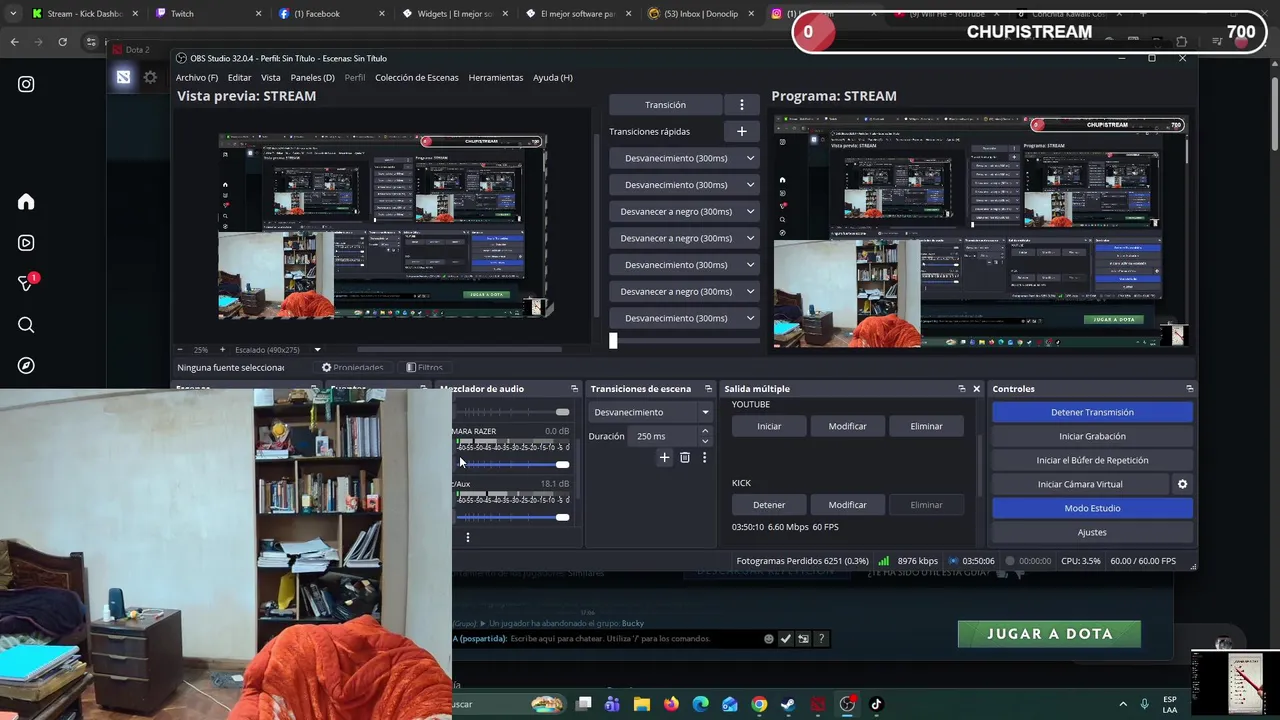Stop the stream with Detener Transmisión

pos(1092,412)
